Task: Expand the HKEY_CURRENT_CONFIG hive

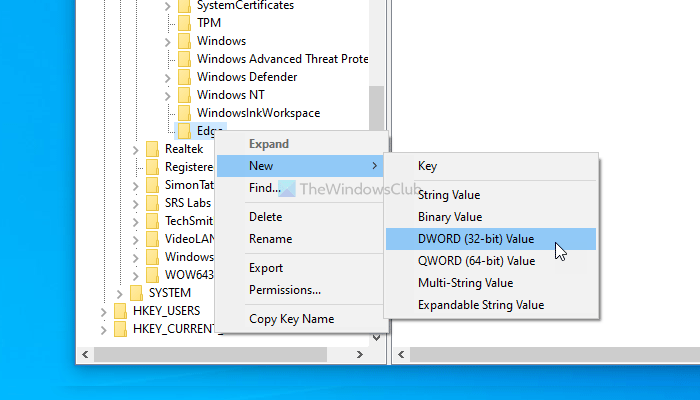Action: point(104,330)
